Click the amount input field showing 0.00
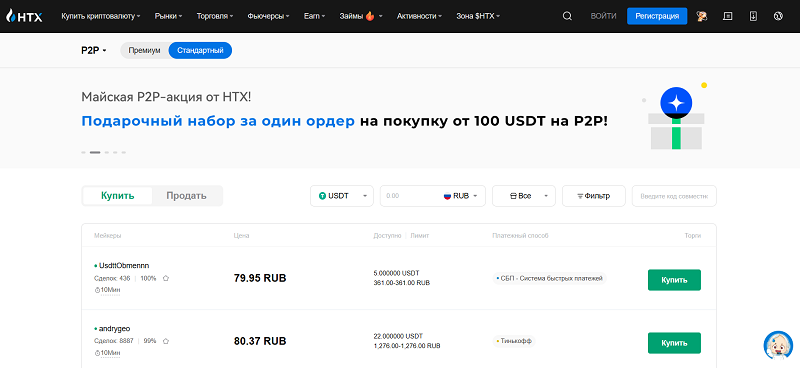This screenshot has width=800, height=368. (409, 196)
